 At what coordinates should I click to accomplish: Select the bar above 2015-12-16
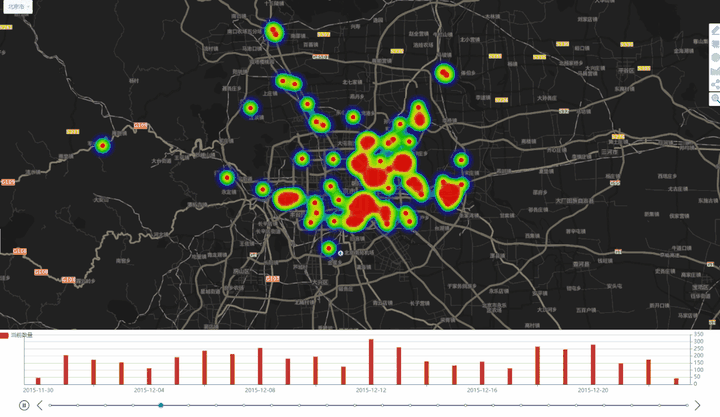tap(482, 373)
